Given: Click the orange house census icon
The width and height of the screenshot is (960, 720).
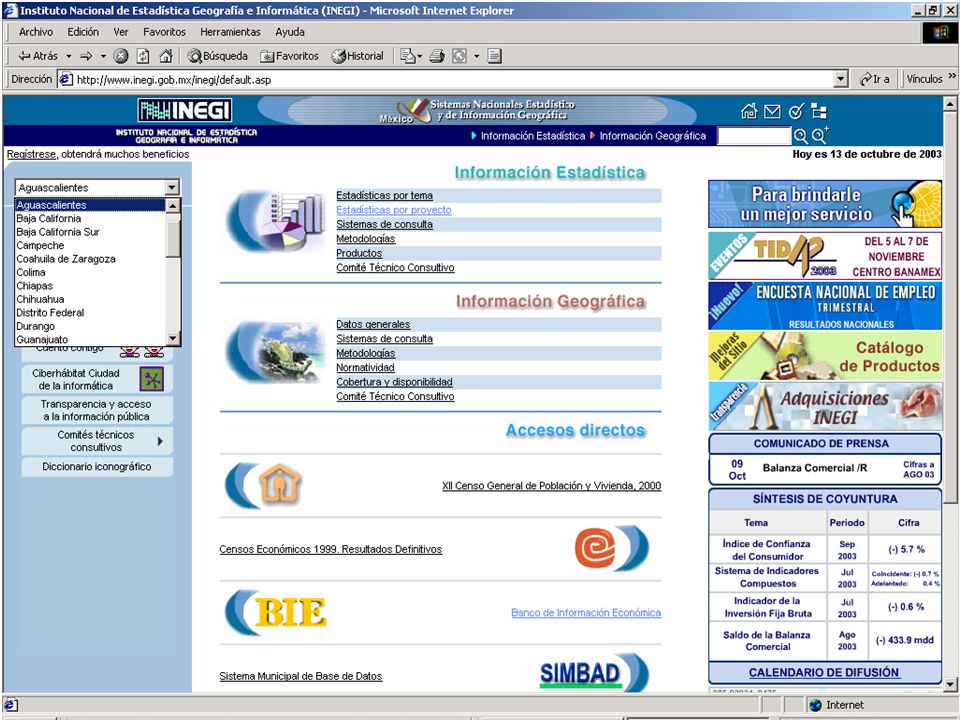Looking at the screenshot, I should point(280,486).
